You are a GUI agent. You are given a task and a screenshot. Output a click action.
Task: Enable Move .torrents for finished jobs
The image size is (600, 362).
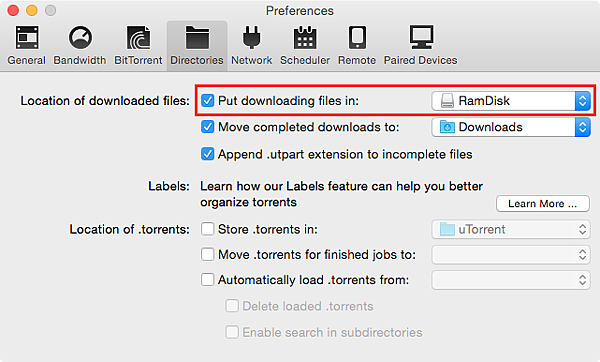207,254
